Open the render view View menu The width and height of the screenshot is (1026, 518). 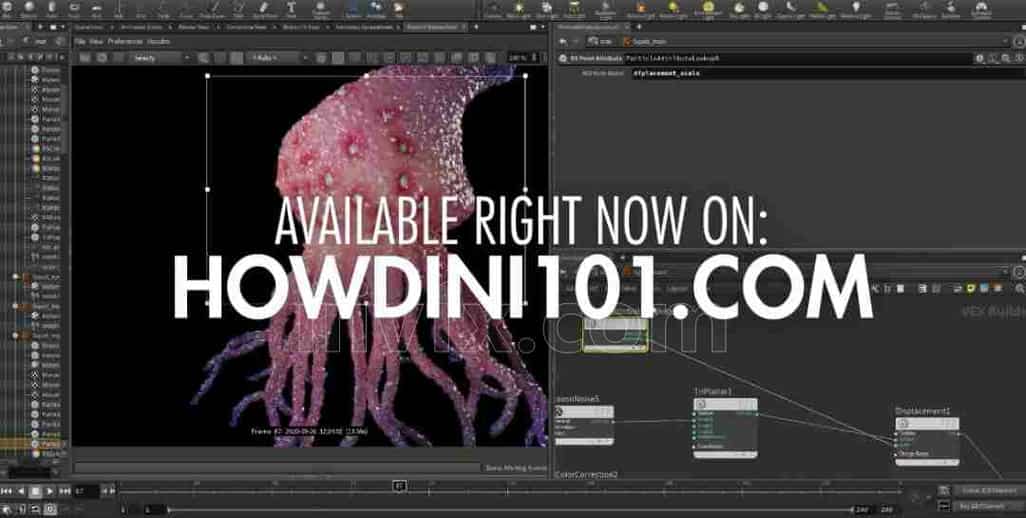point(96,41)
